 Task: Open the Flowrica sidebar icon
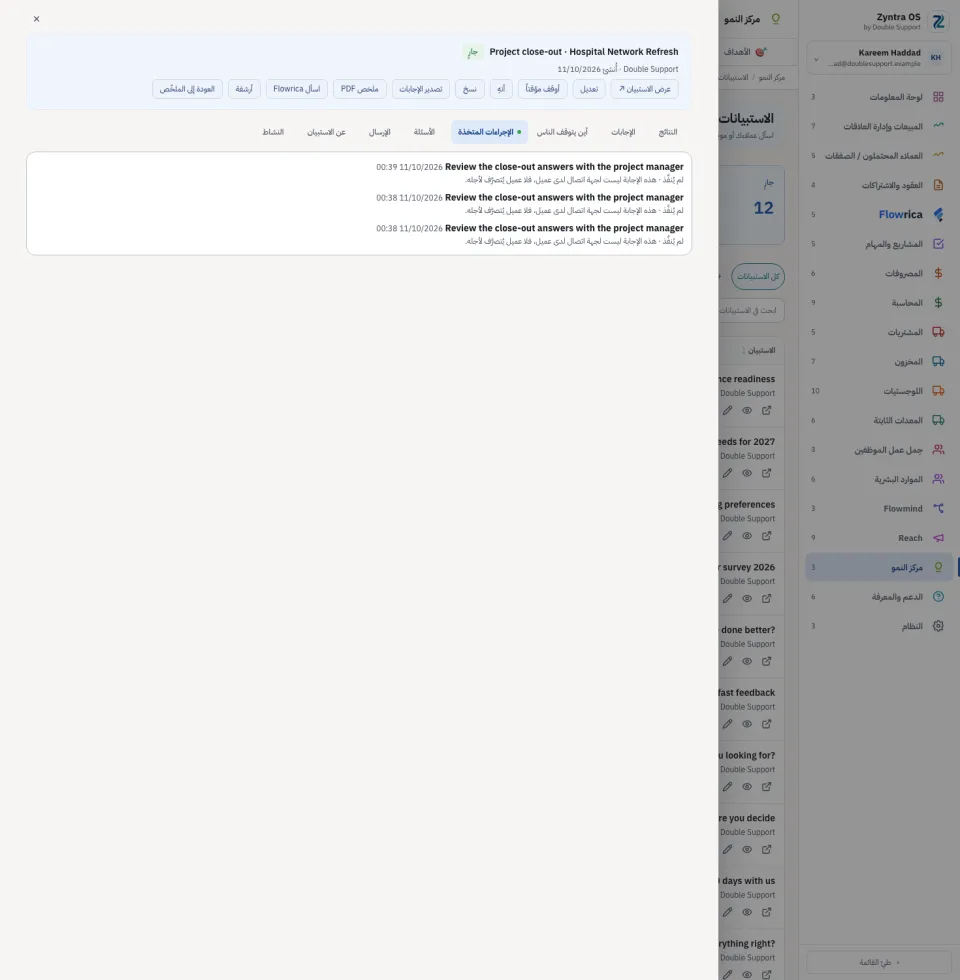pyautogui.click(x=938, y=214)
